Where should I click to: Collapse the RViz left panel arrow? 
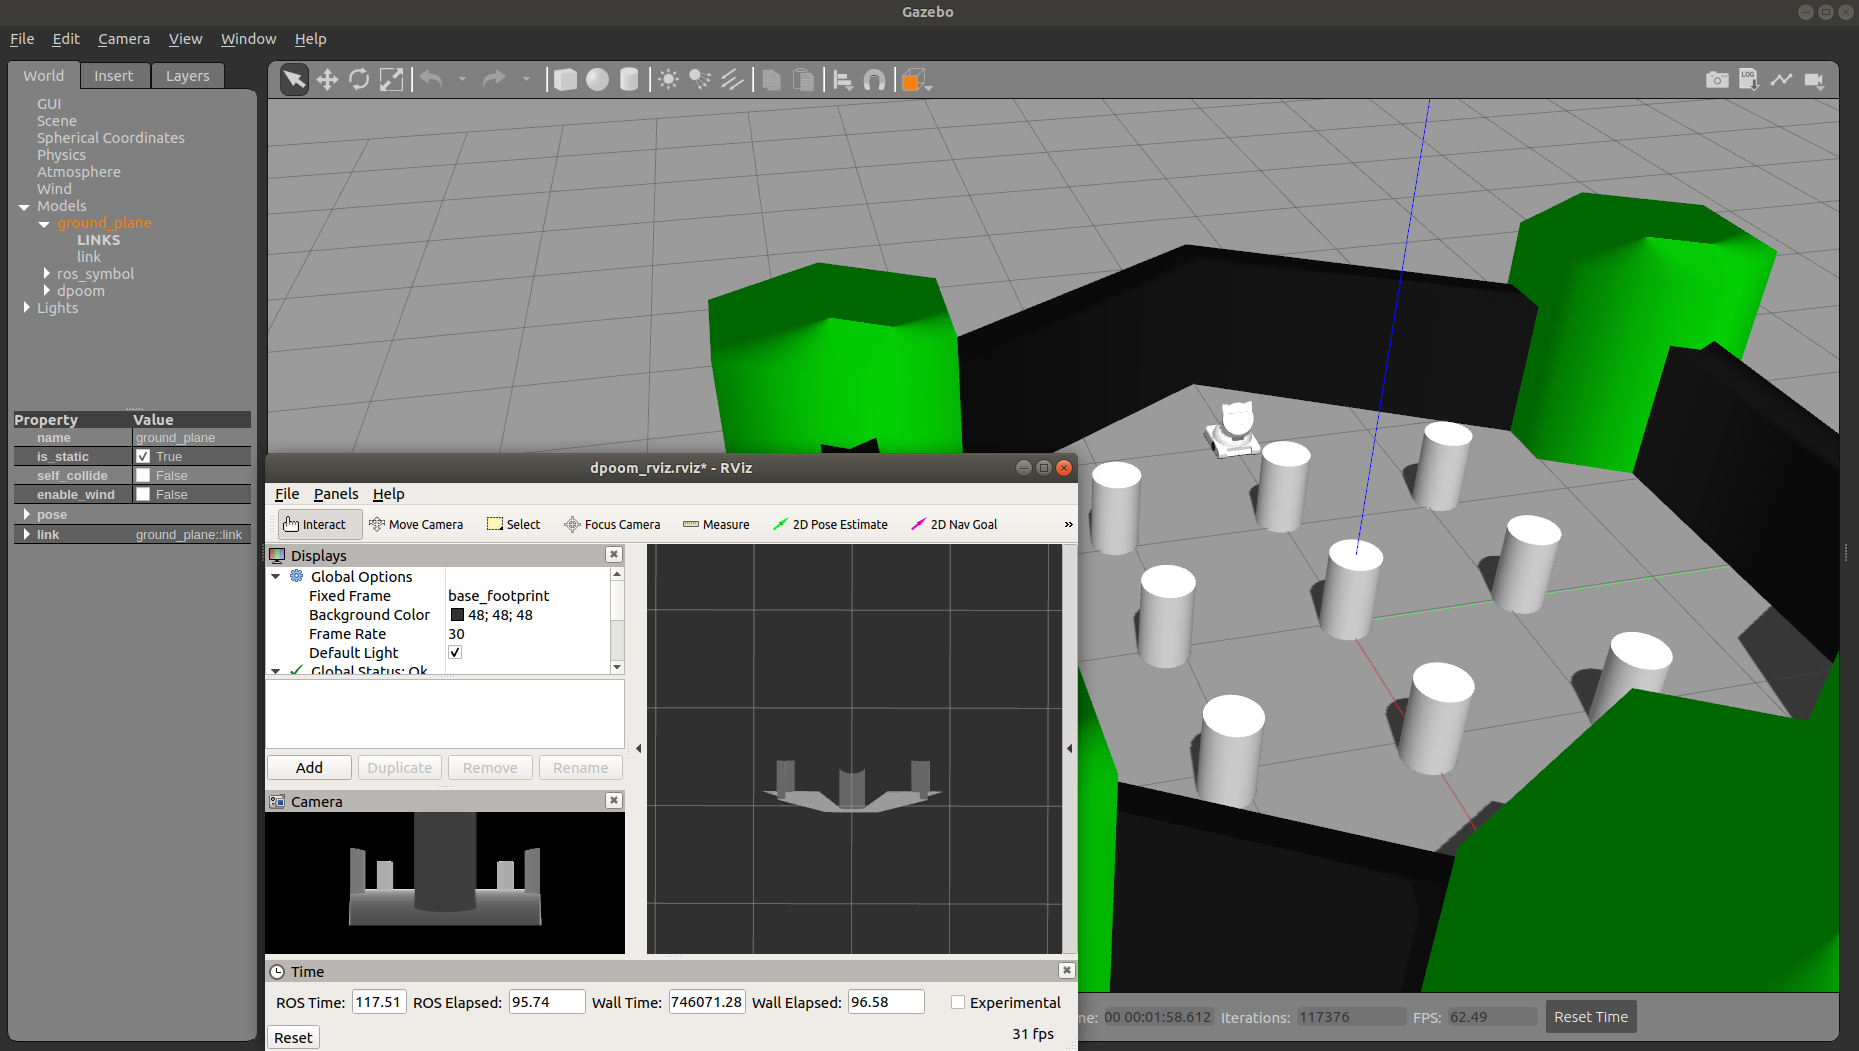[638, 748]
